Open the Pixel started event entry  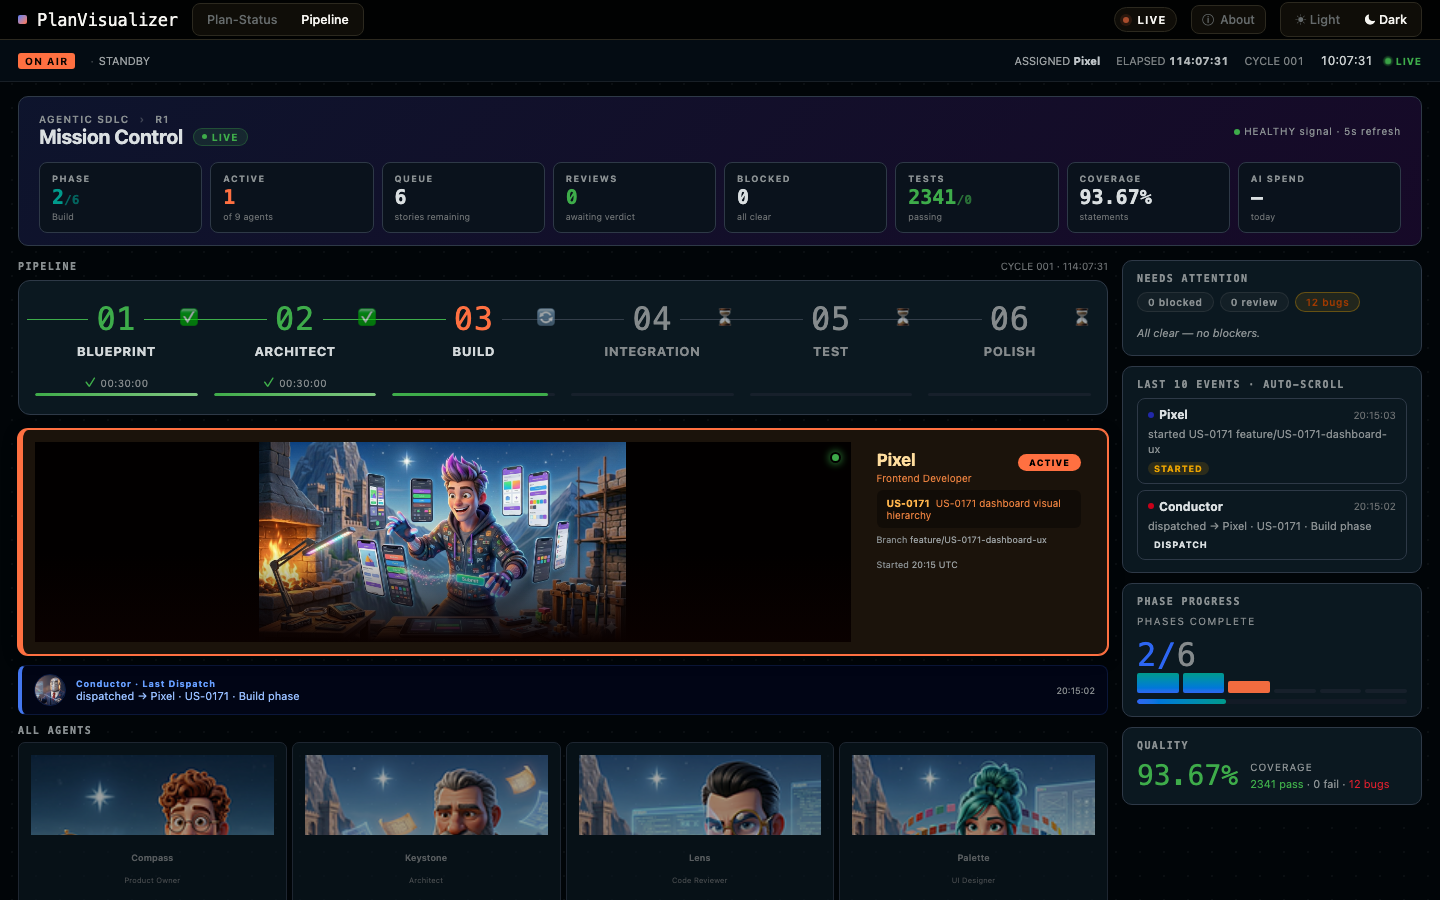(1272, 441)
